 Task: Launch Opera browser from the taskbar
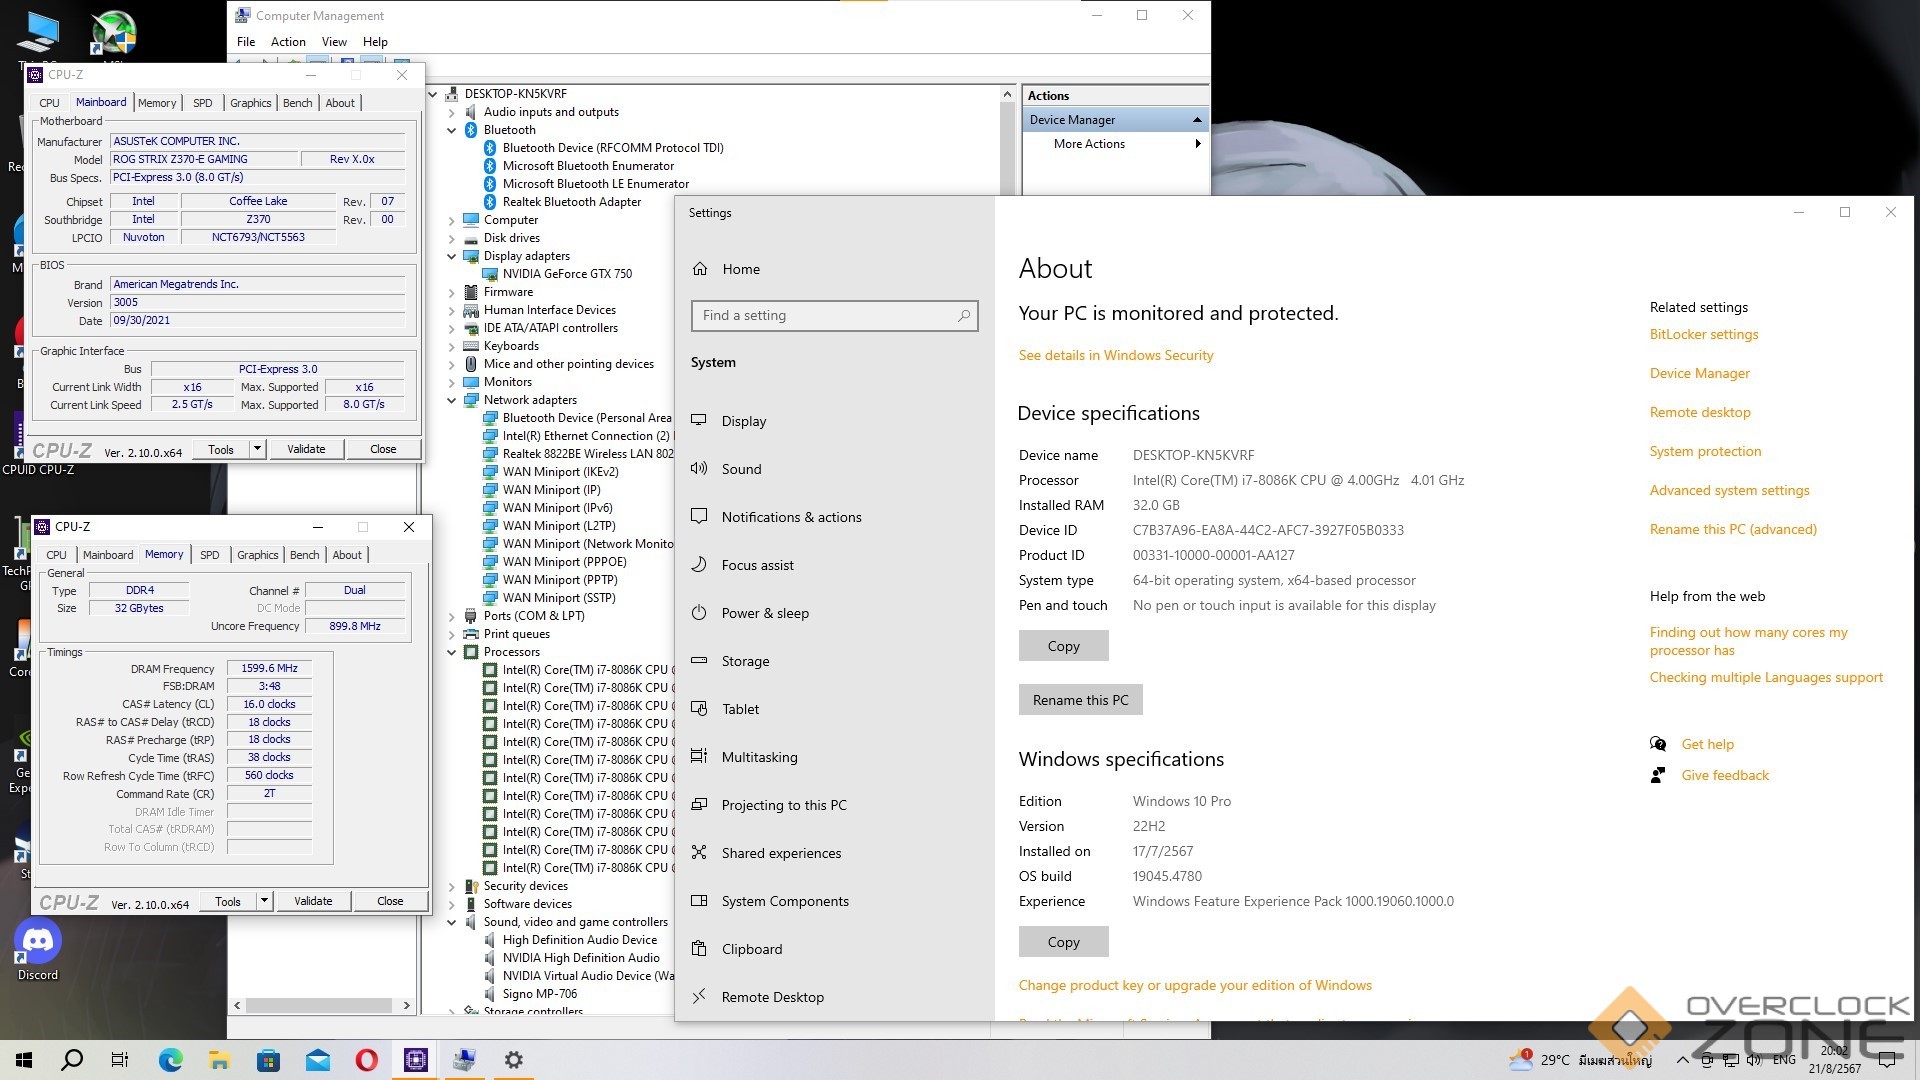pos(367,1060)
